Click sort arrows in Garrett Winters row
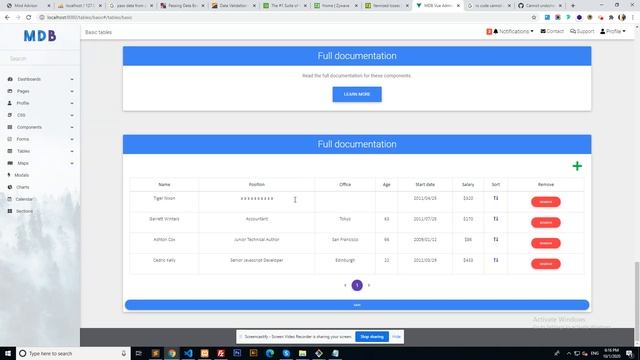 click(x=496, y=219)
